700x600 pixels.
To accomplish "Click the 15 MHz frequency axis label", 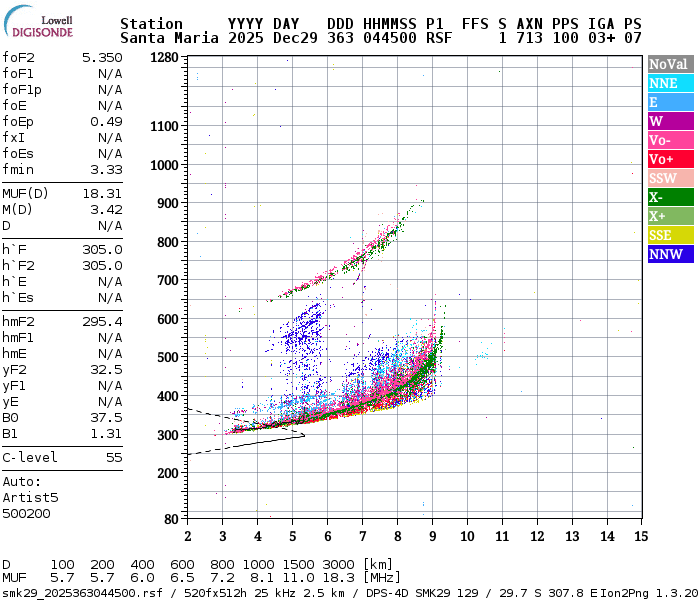I will coord(641,536).
